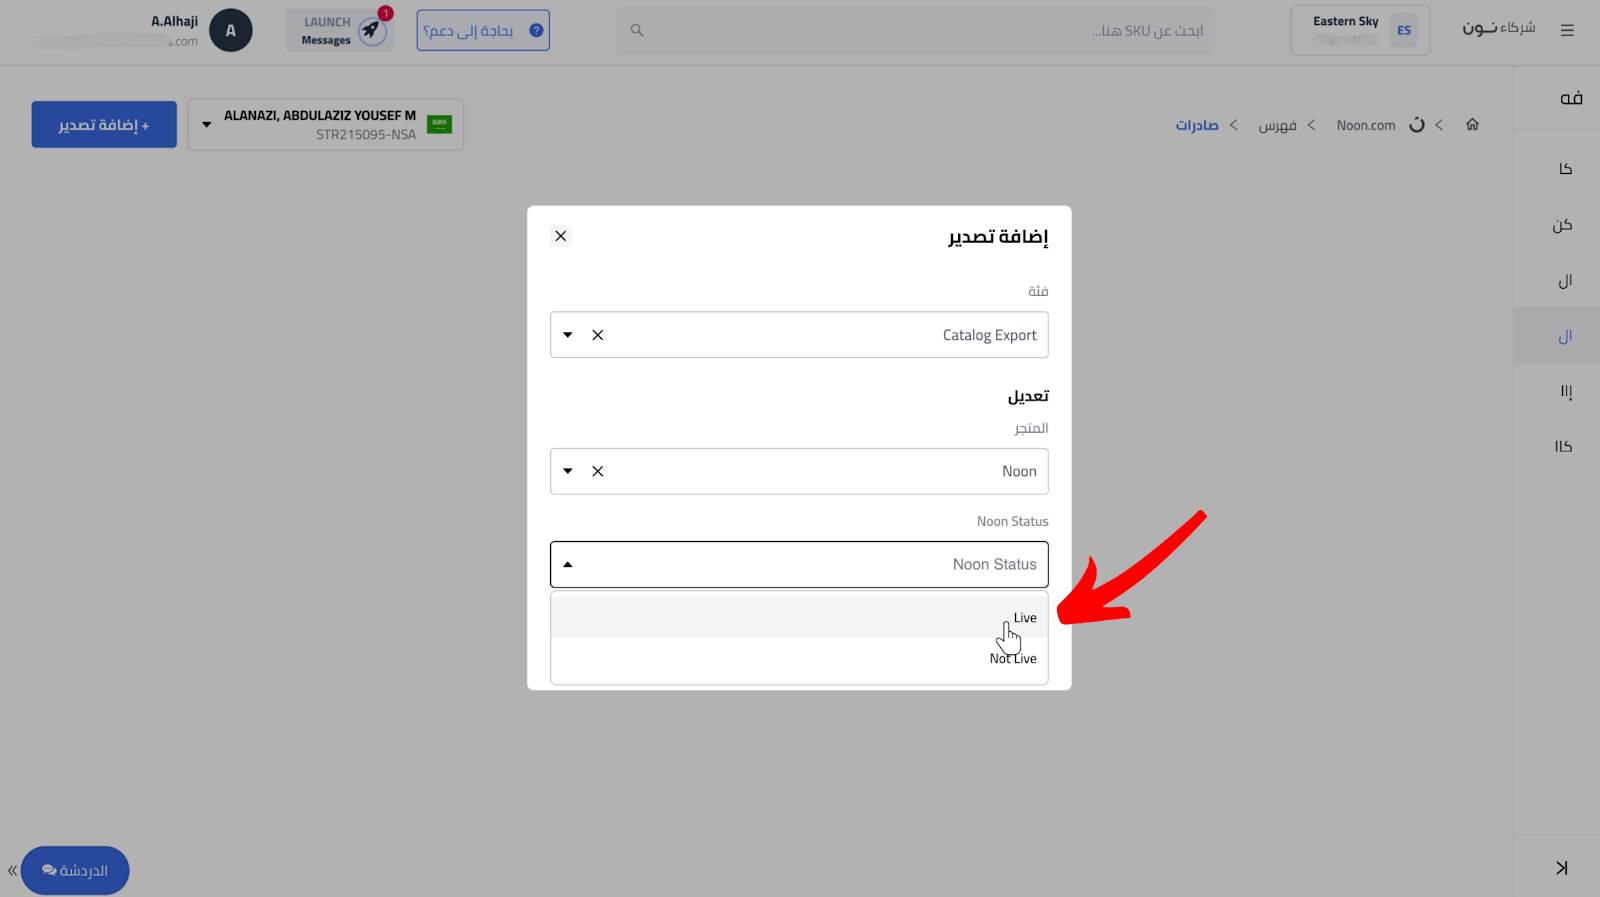Open the Launch Messages rocket icon
Screen dimensions: 1600x897
click(x=372, y=30)
